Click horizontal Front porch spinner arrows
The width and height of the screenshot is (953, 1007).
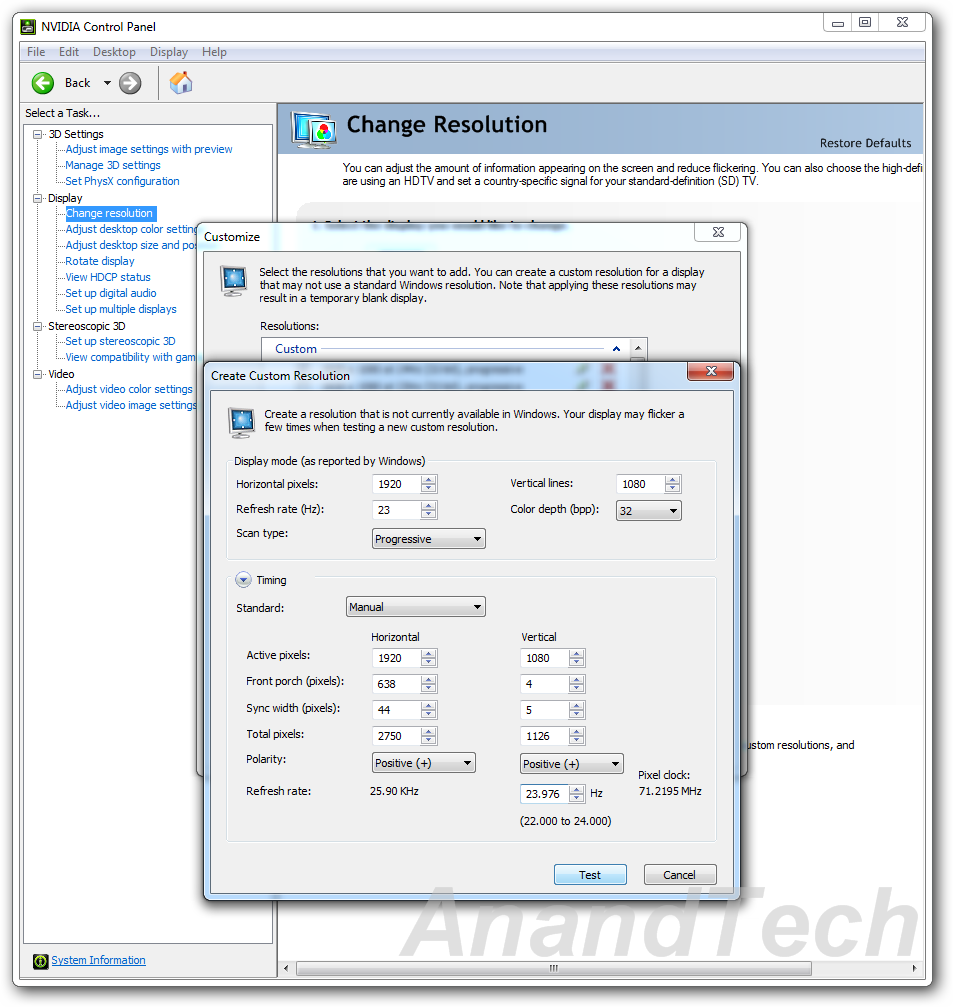pos(428,684)
